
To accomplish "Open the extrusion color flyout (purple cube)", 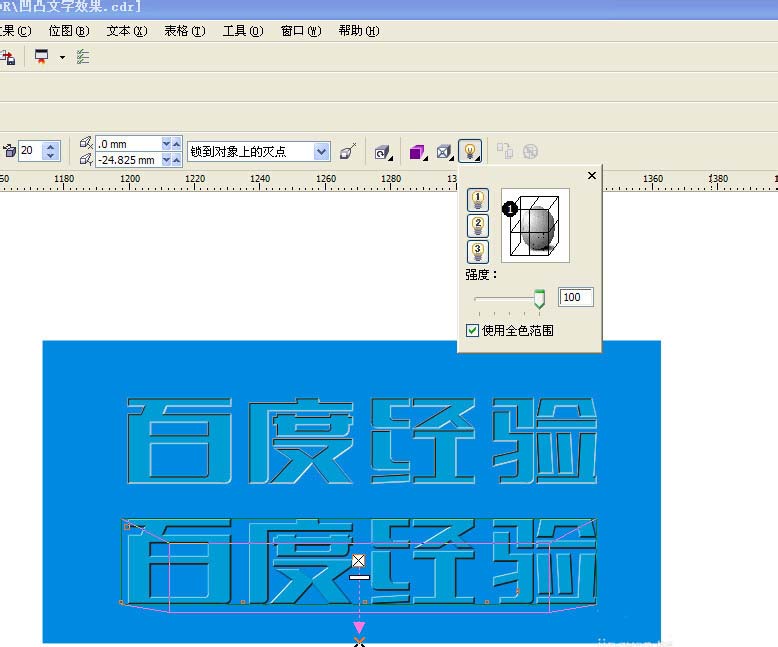I will [x=418, y=152].
